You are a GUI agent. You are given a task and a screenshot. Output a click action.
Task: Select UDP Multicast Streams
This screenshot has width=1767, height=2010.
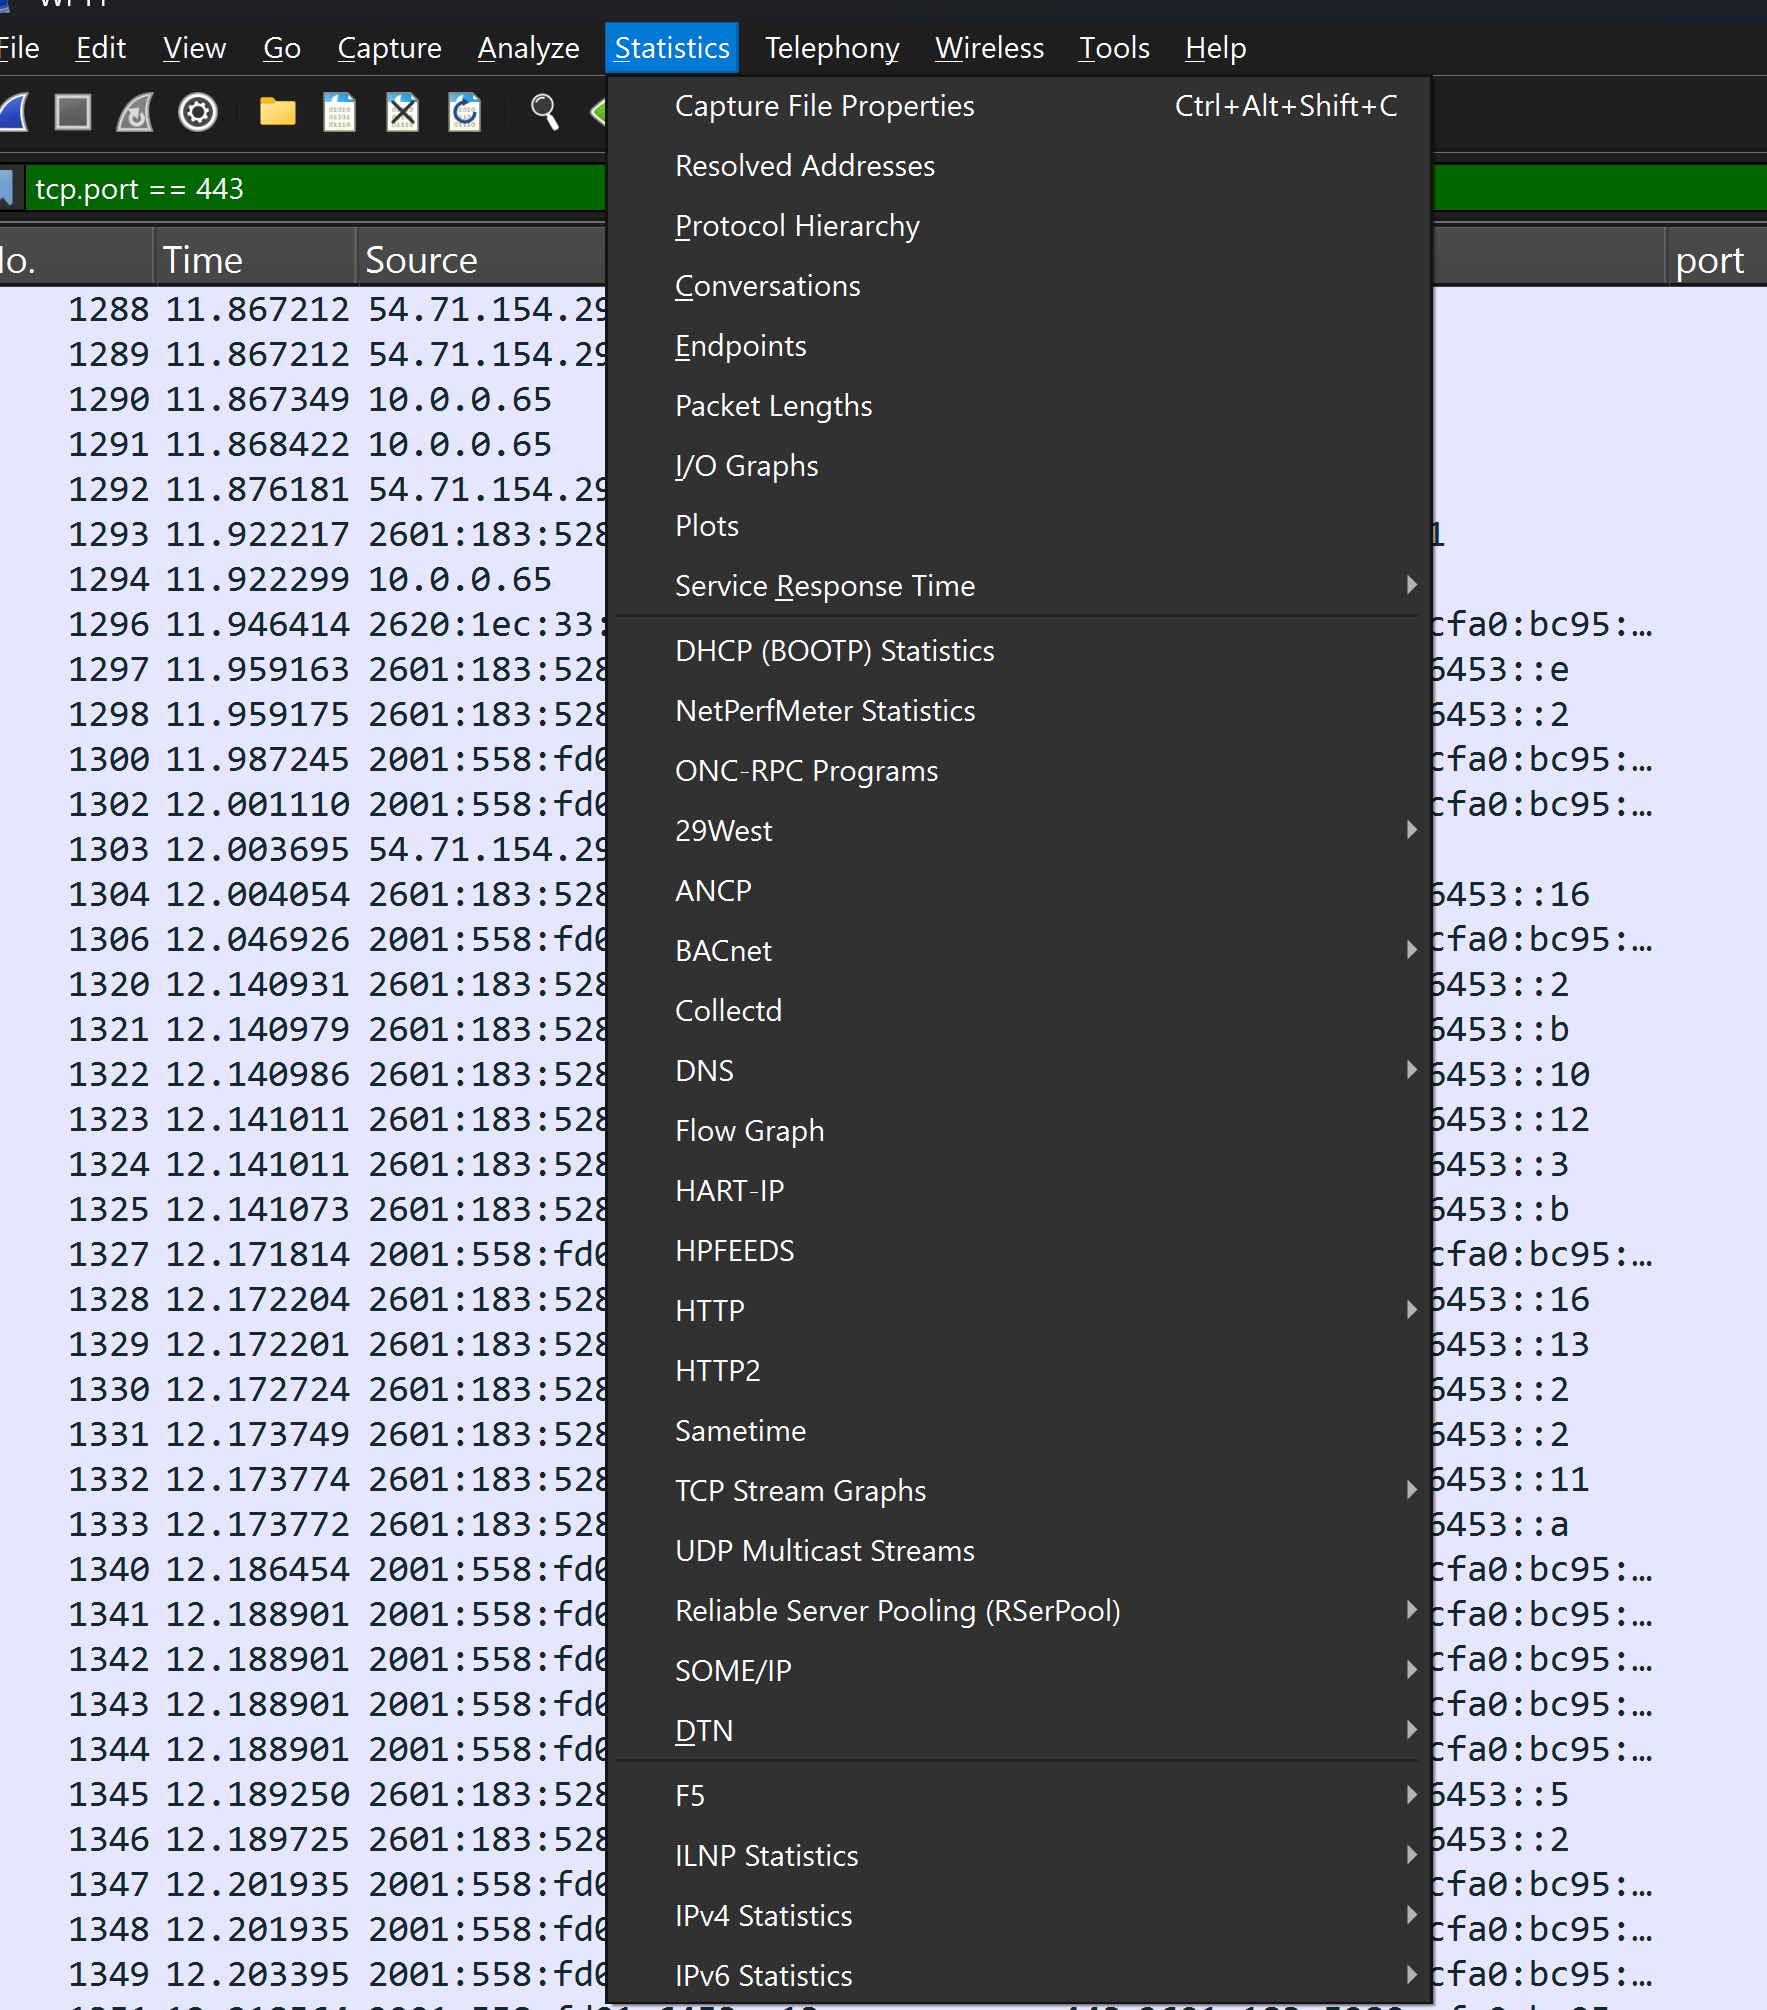pyautogui.click(x=1019, y=1551)
